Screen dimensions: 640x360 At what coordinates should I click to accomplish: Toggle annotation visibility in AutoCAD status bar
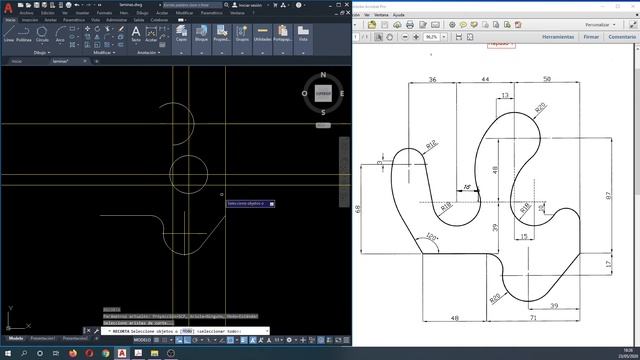click(x=253, y=340)
